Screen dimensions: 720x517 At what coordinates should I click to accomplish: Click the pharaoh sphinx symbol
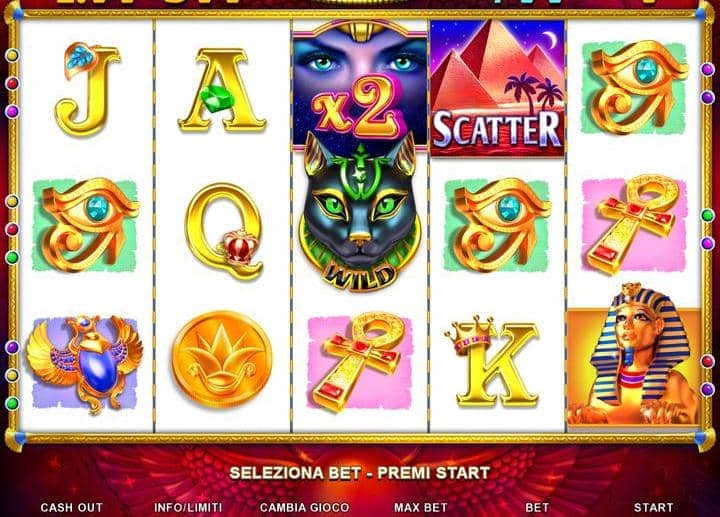634,354
